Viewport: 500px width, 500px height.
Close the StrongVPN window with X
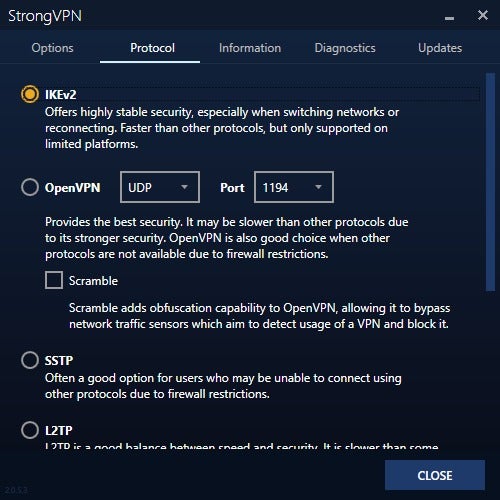coord(483,15)
